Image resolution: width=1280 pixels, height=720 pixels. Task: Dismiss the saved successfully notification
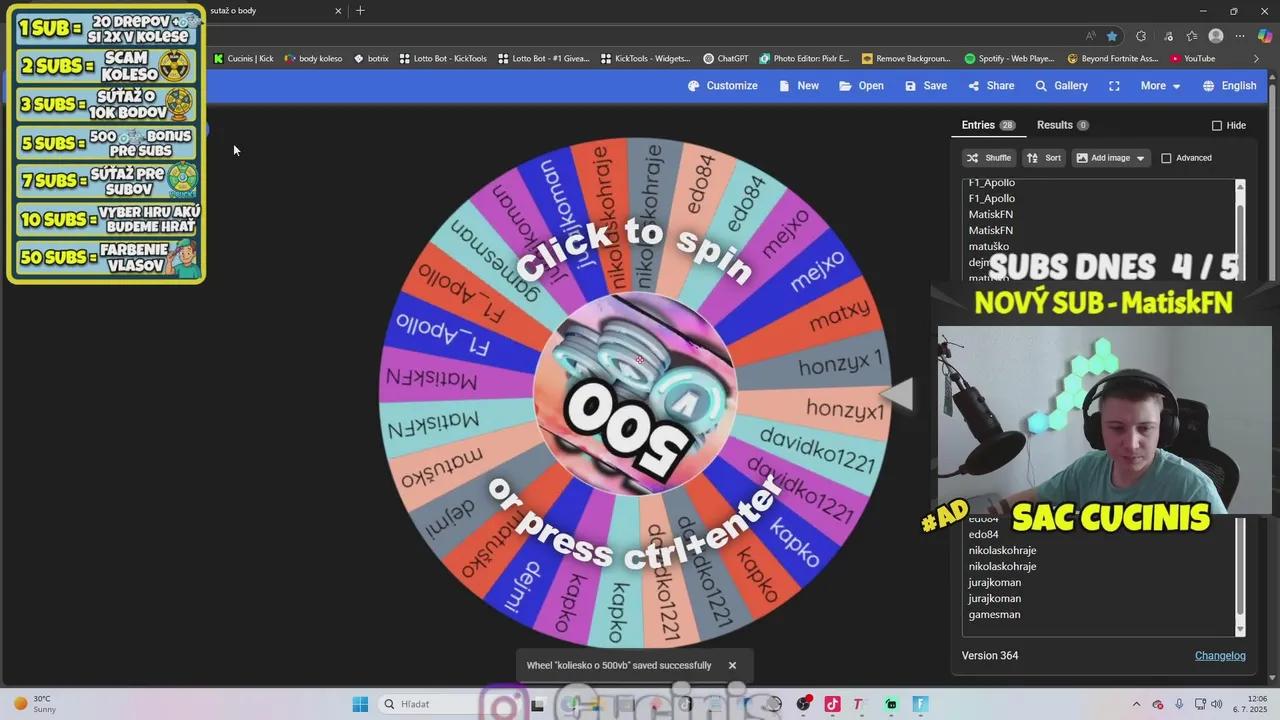tap(732, 665)
